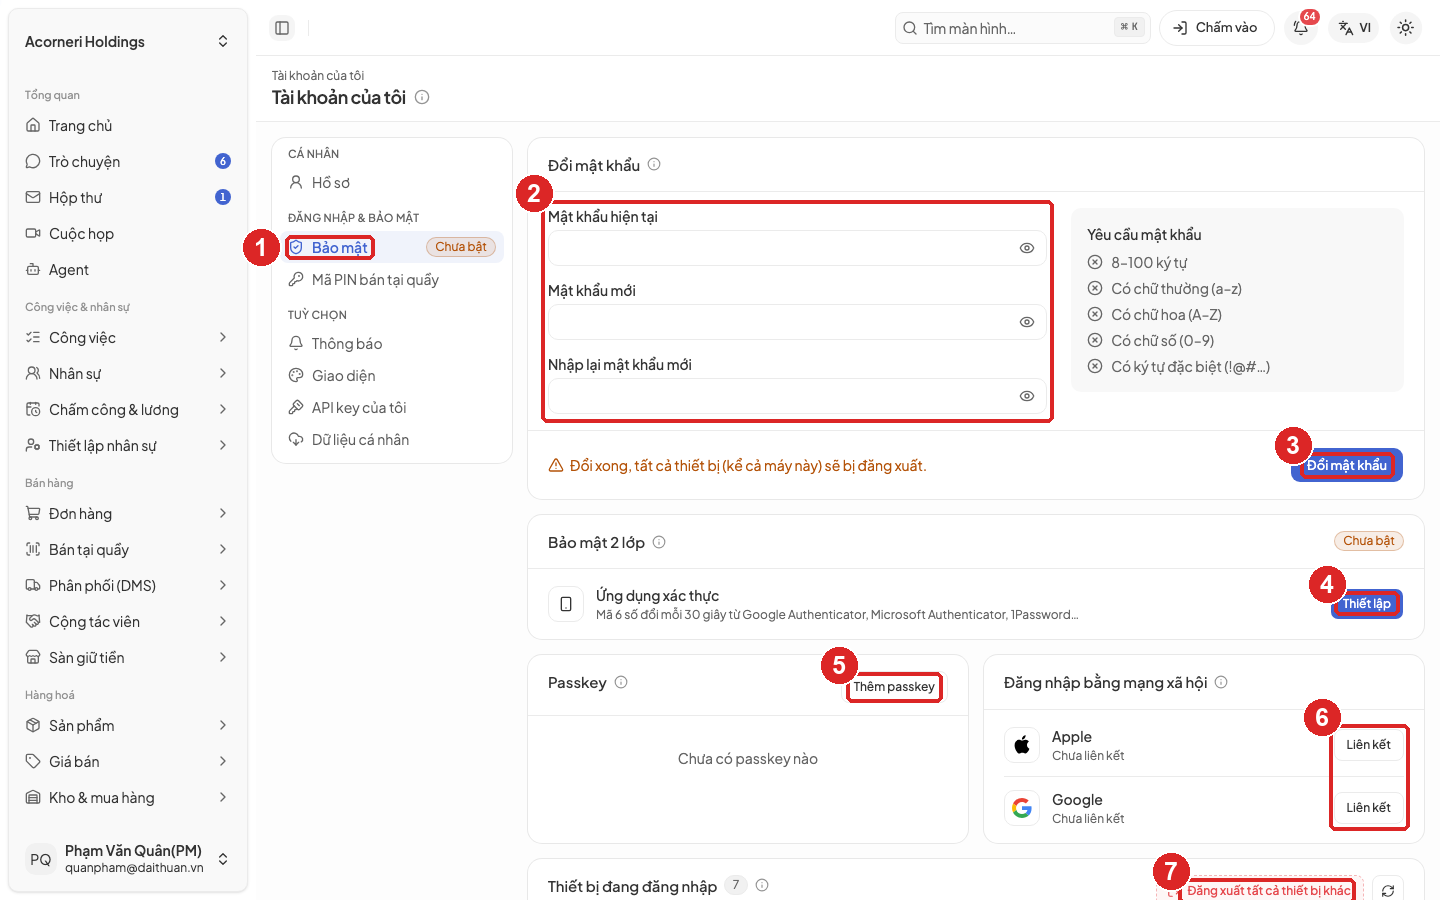
Task: Click the PQ user avatar
Action: (x=41, y=859)
